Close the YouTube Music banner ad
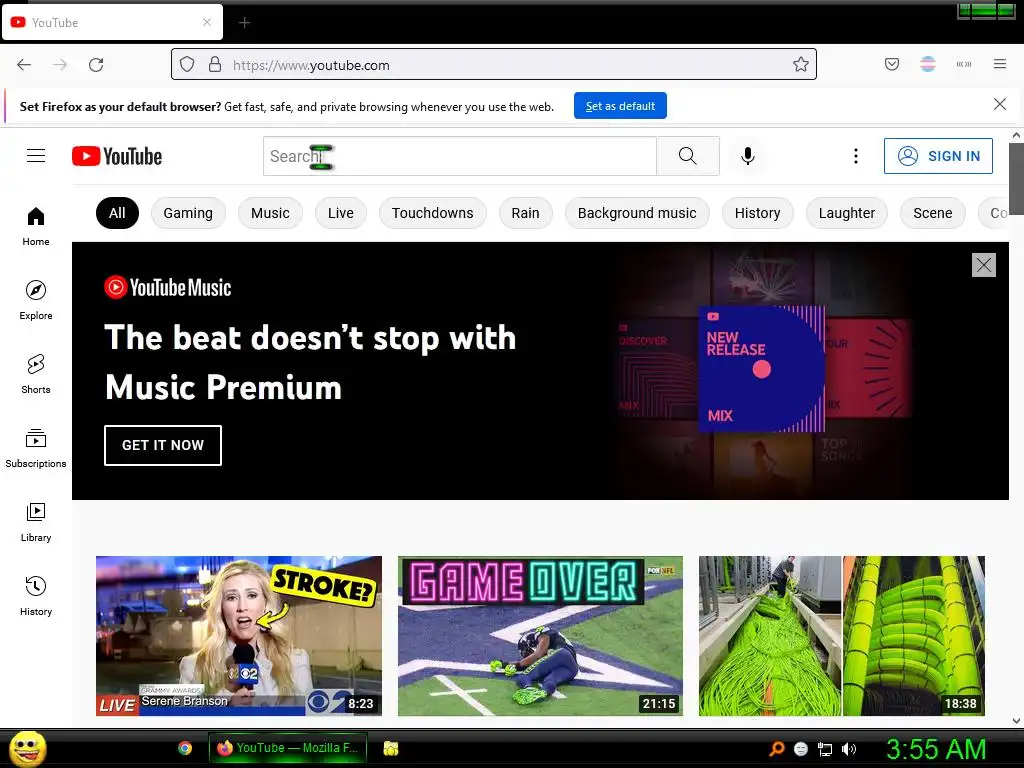Screen dimensions: 1024x768 [984, 265]
